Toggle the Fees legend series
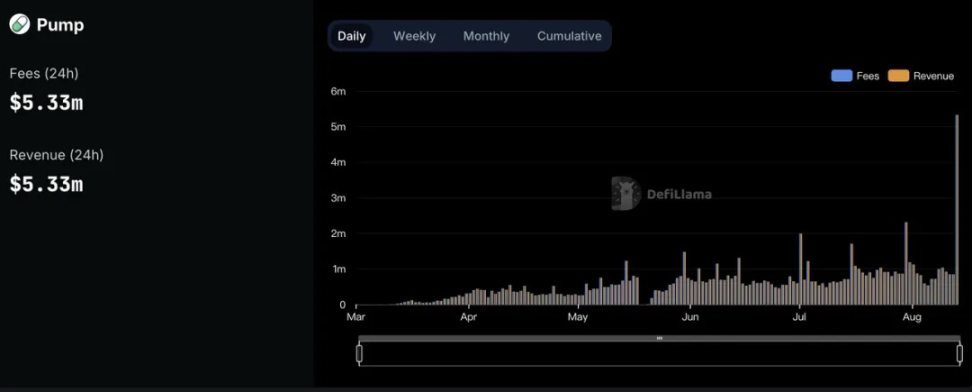 point(855,76)
